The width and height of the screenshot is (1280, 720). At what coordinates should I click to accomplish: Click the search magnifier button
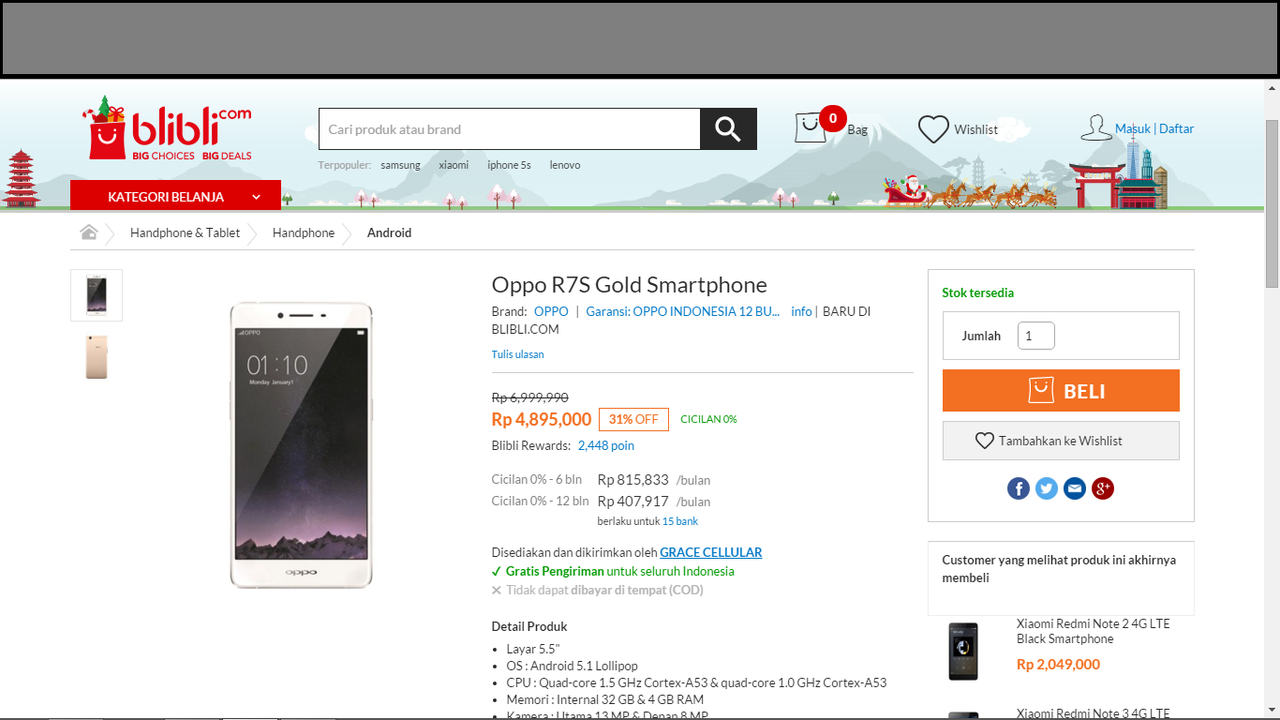728,129
